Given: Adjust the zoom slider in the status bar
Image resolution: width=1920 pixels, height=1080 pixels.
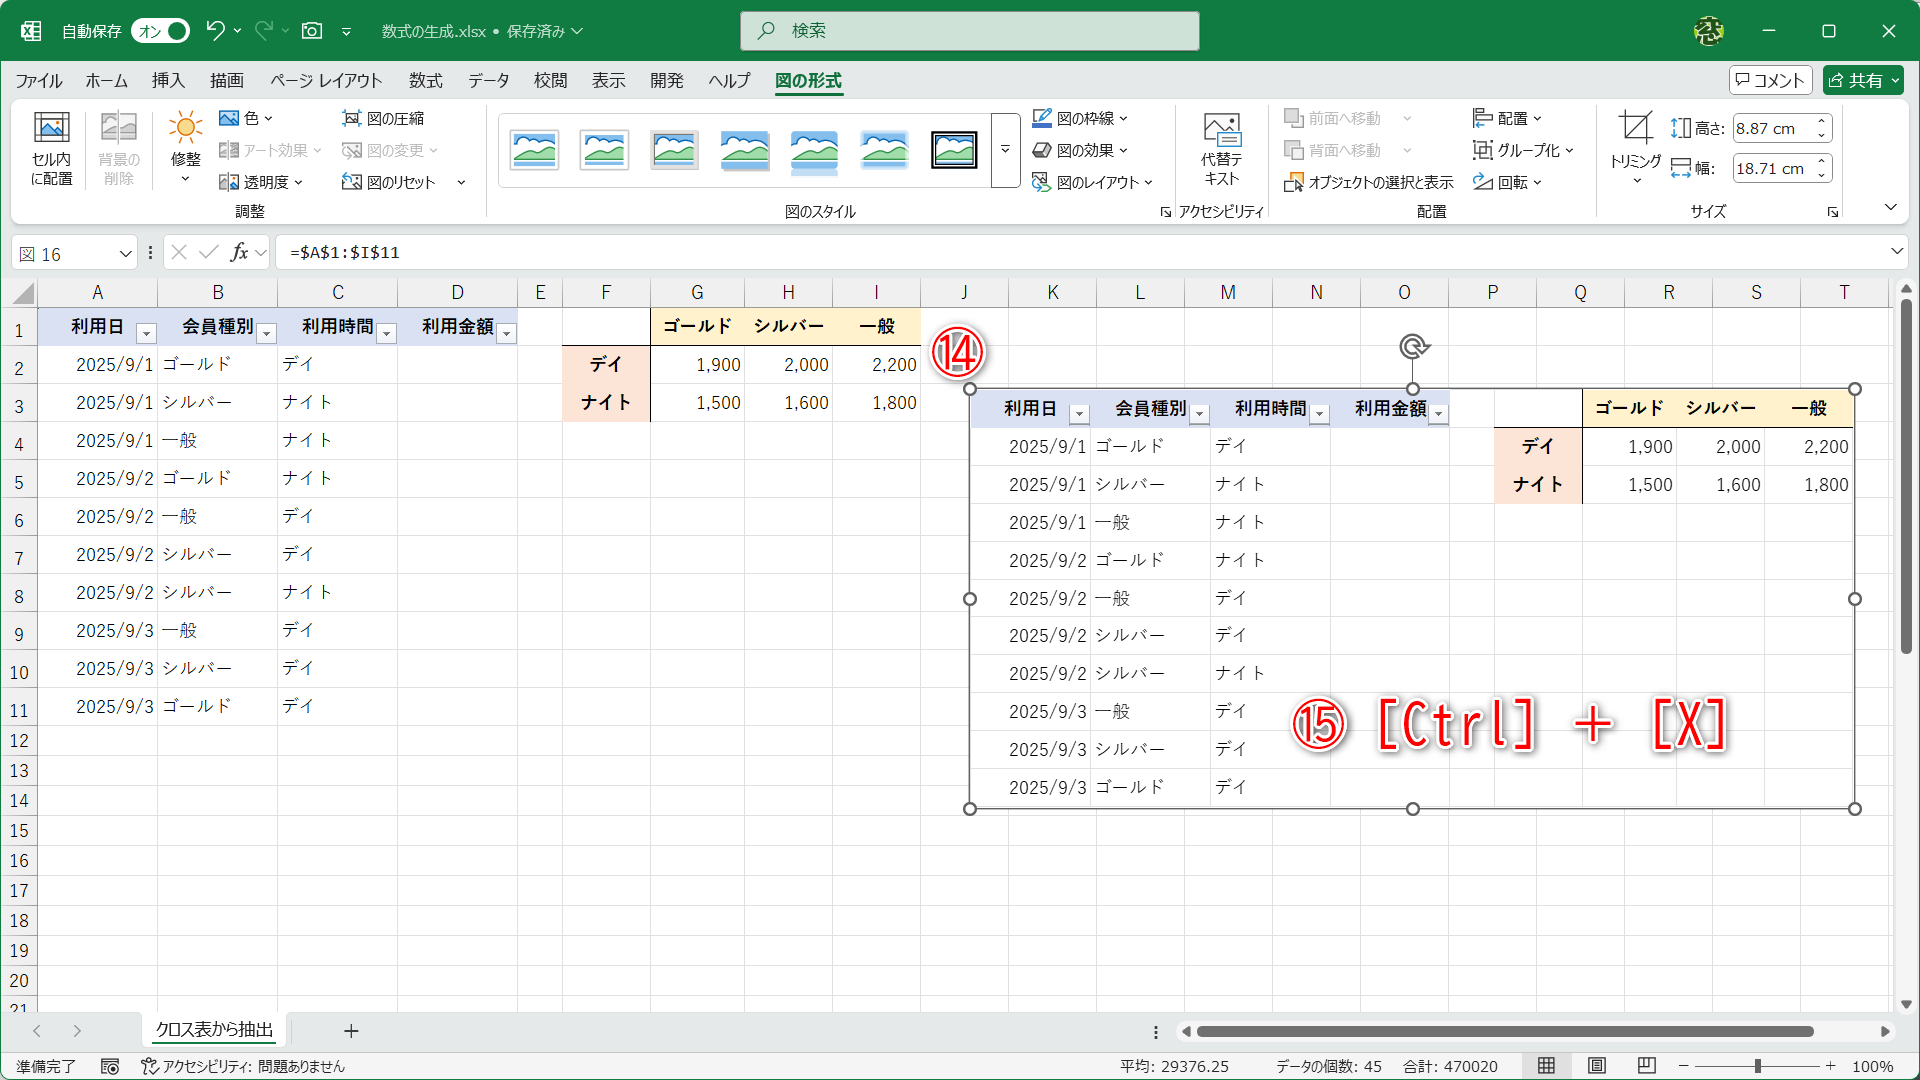Looking at the screenshot, I should coord(1755,1066).
